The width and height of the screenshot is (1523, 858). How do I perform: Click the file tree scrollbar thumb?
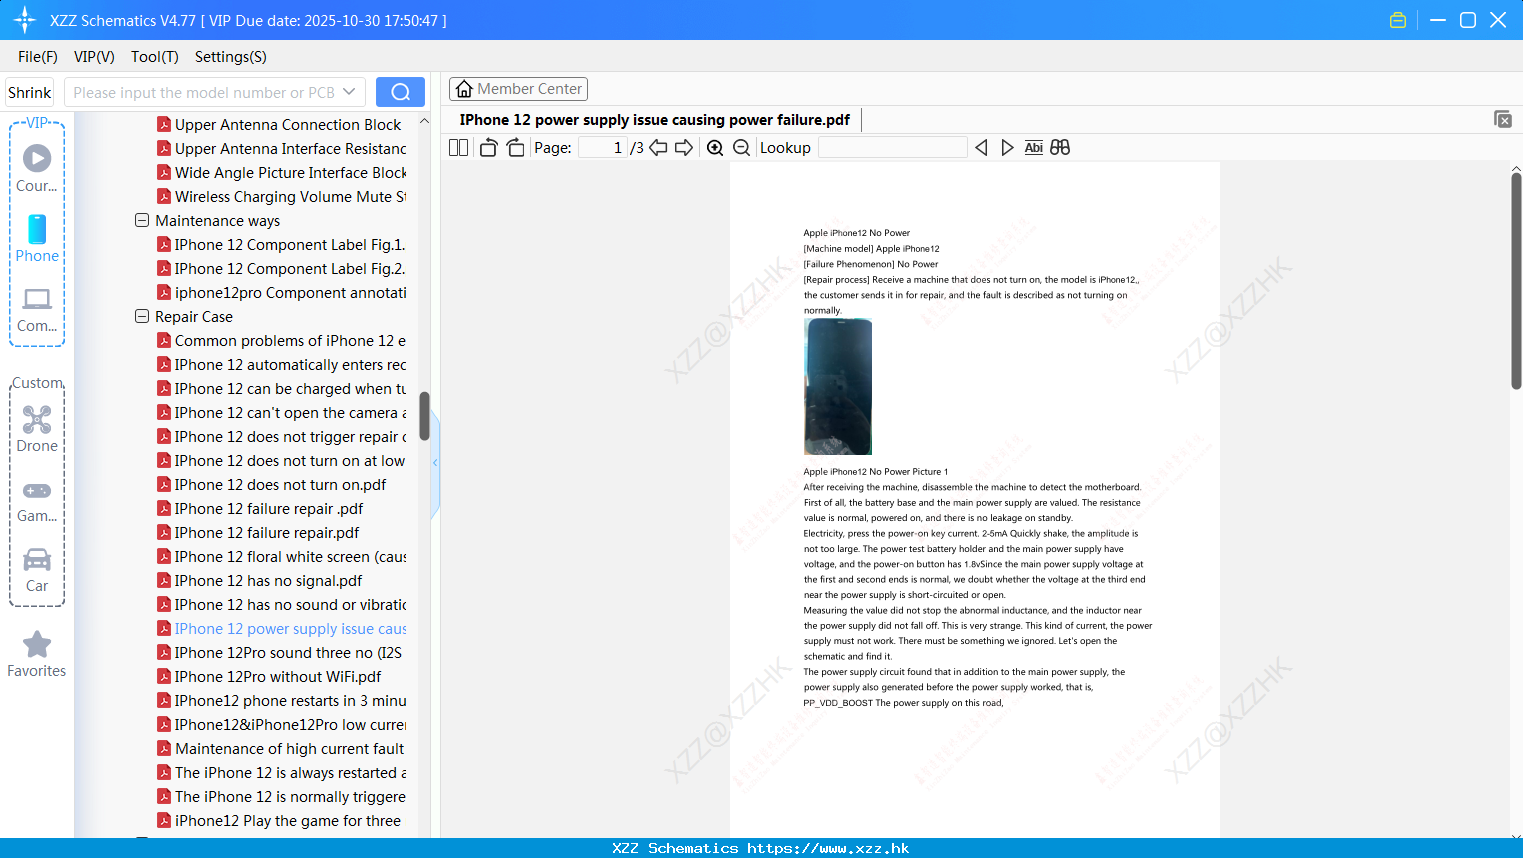(424, 416)
